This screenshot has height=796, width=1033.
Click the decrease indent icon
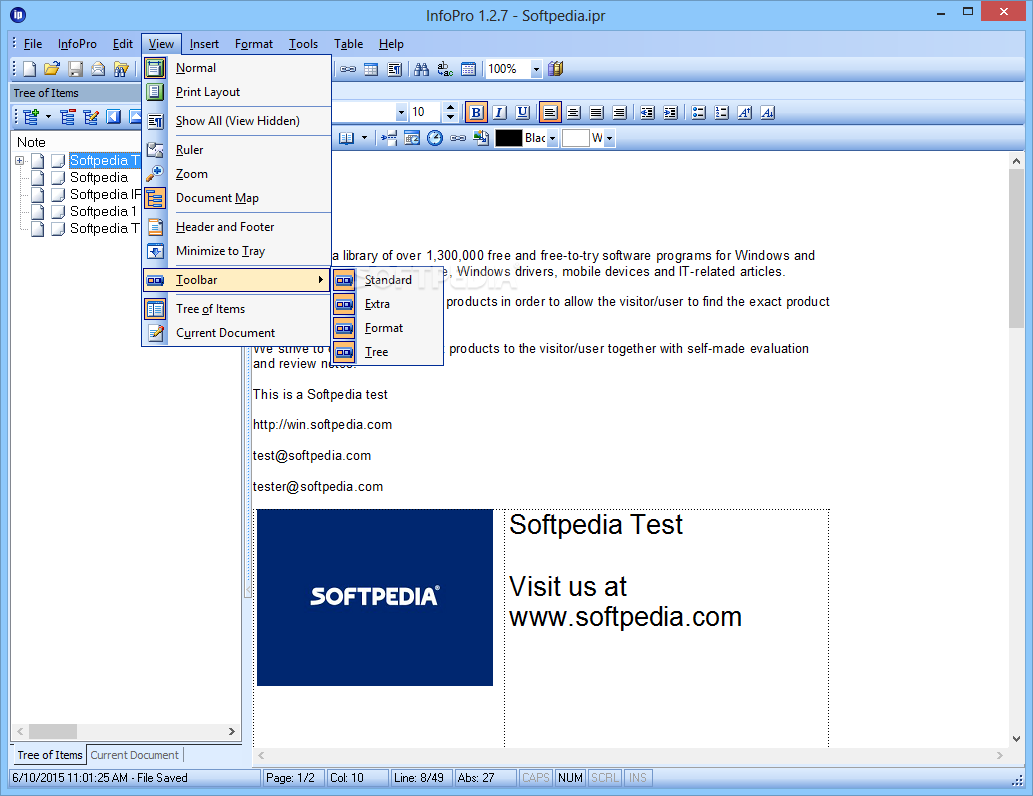point(647,113)
